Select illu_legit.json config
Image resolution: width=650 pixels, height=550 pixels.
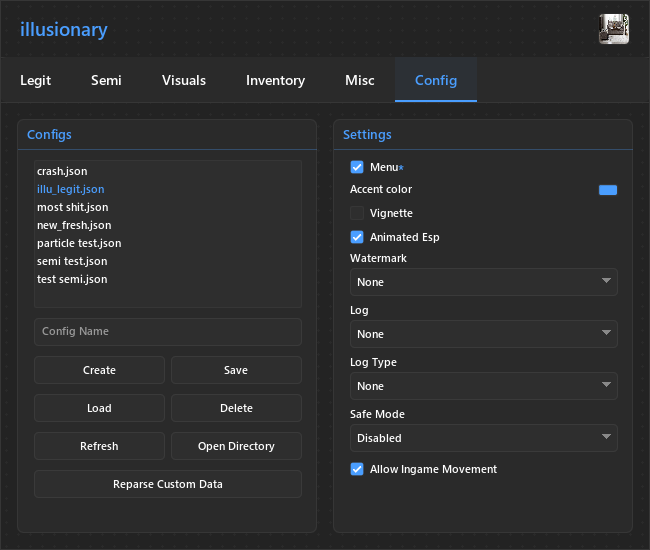tap(167, 189)
